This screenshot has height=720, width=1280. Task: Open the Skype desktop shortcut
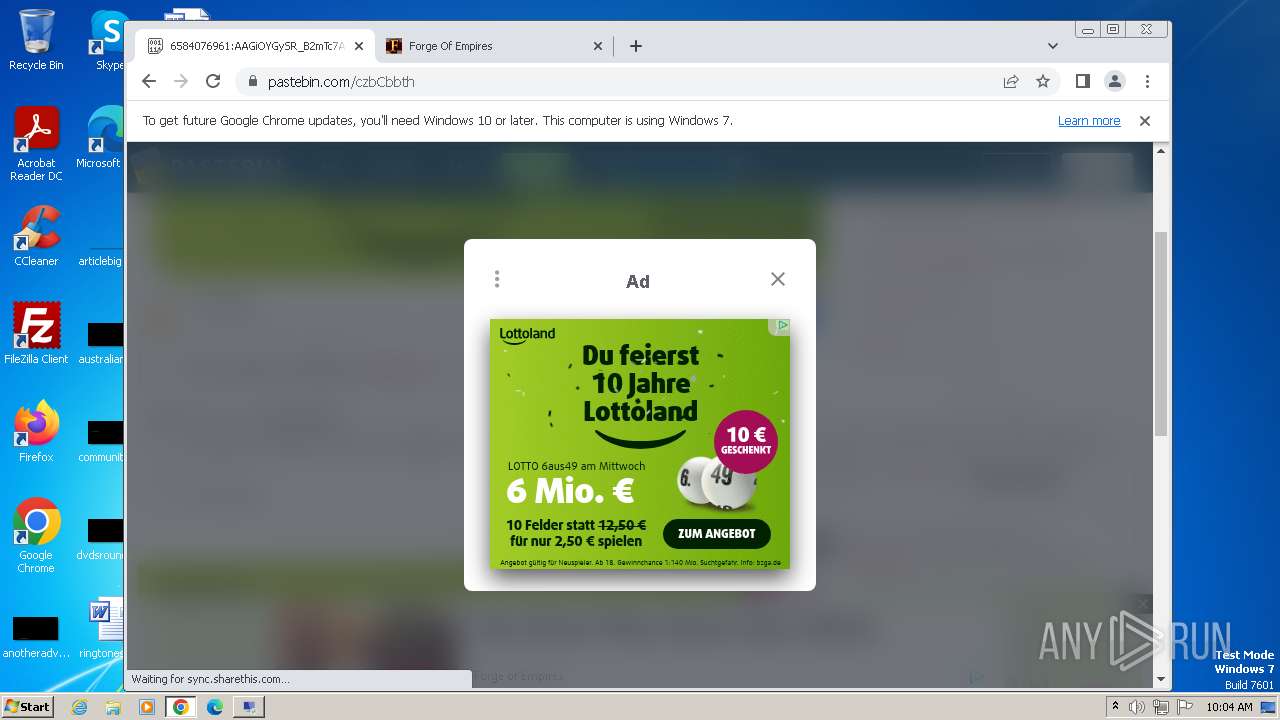point(108,40)
